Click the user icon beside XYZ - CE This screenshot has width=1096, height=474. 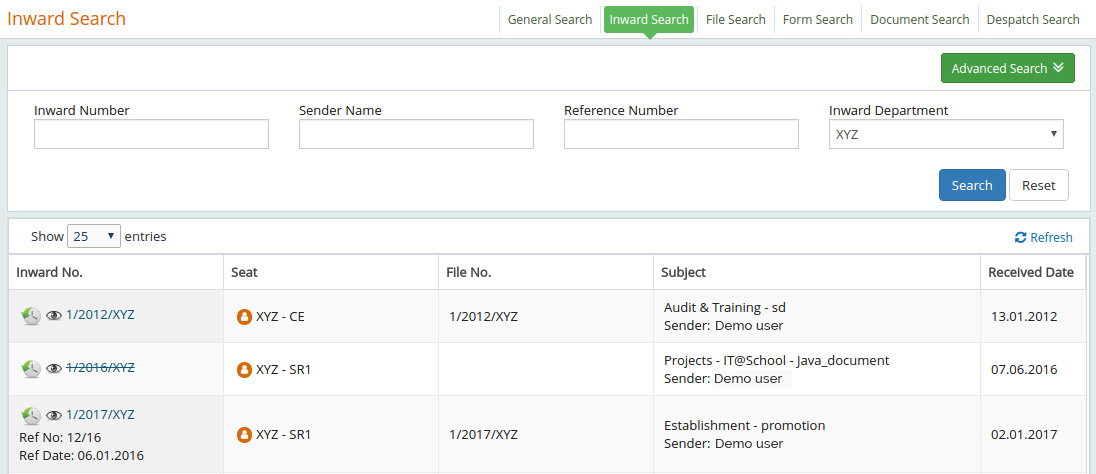click(x=243, y=317)
